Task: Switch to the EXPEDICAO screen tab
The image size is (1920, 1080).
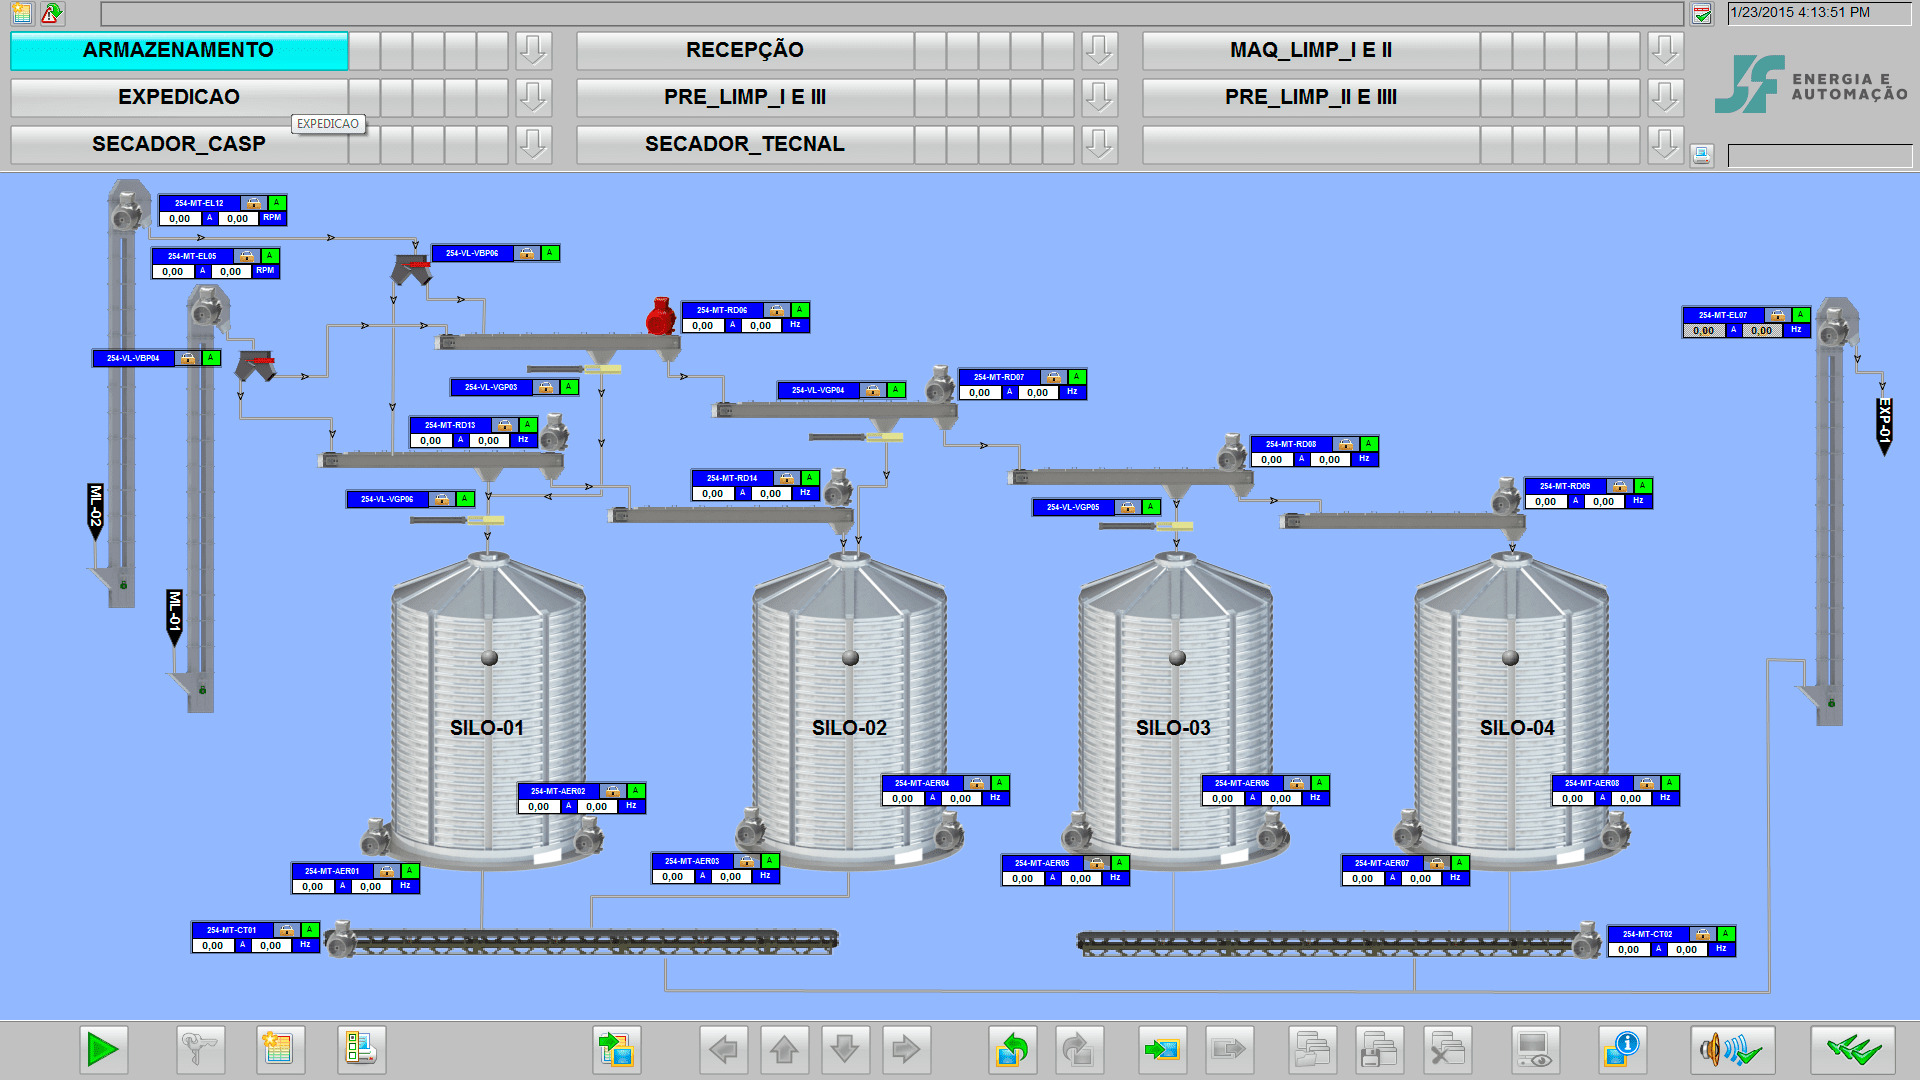Action: (179, 97)
